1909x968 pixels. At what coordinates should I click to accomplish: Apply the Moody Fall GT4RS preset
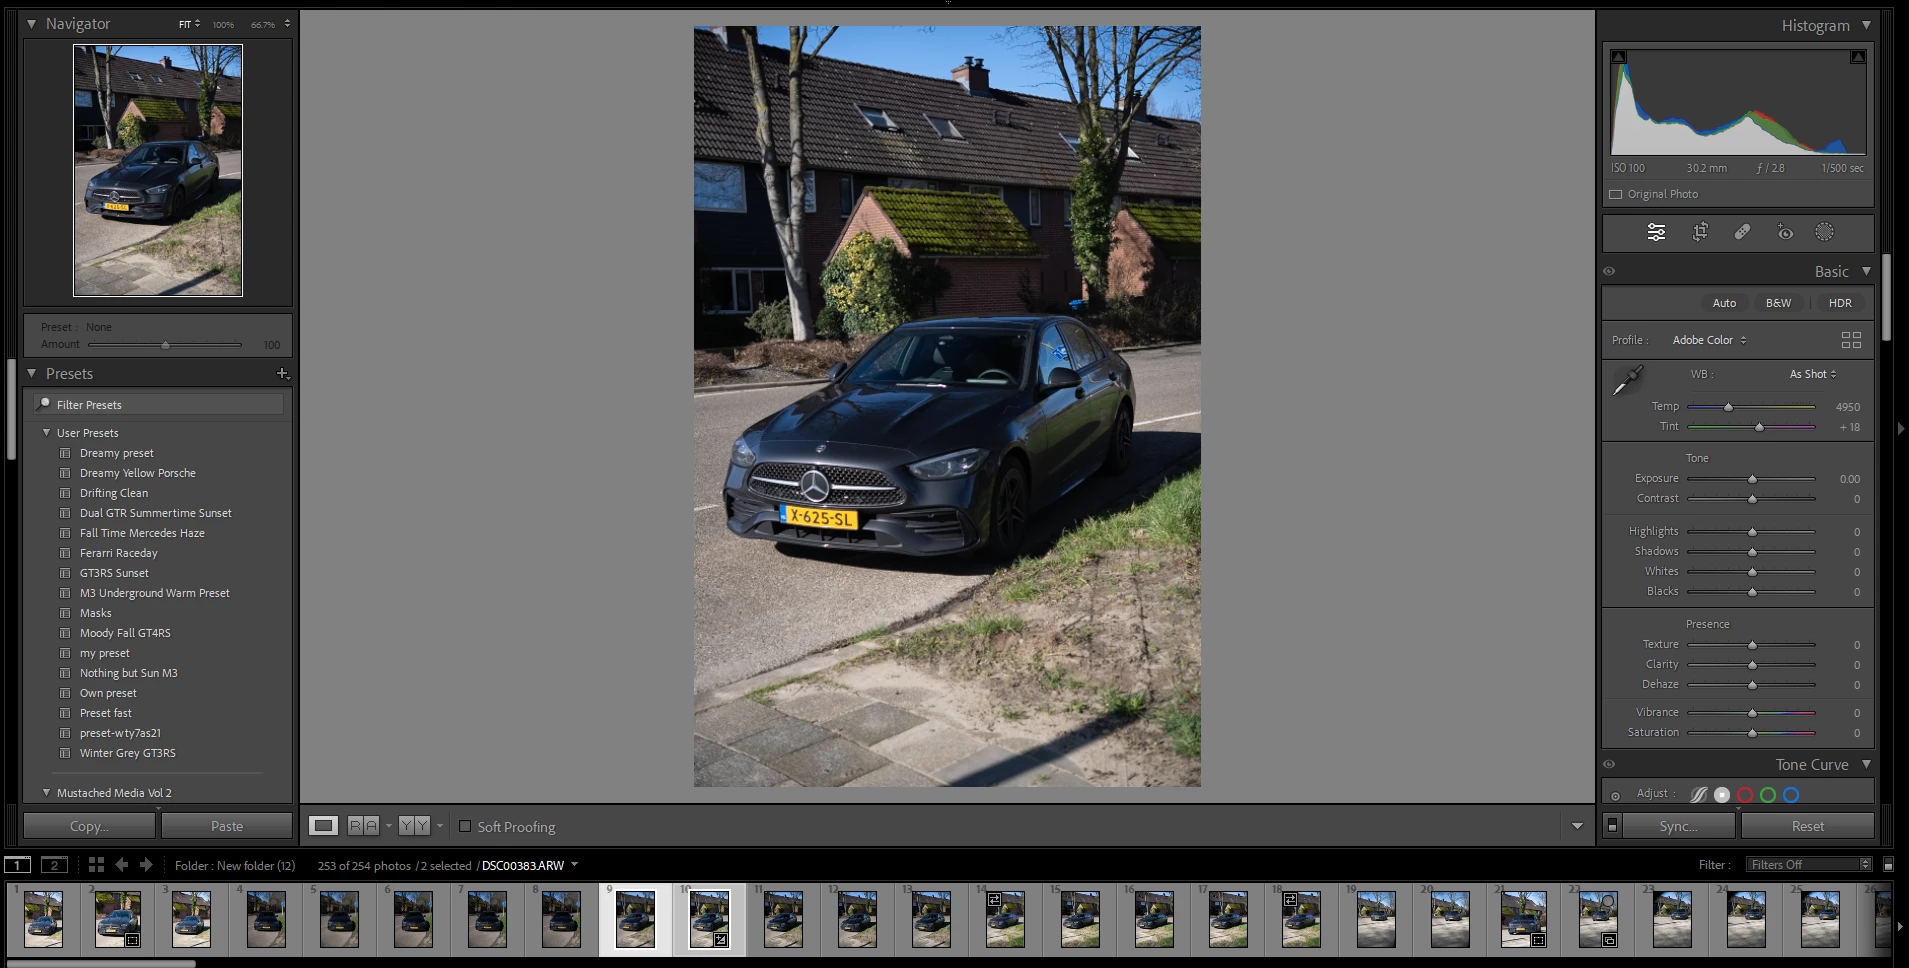coord(125,633)
